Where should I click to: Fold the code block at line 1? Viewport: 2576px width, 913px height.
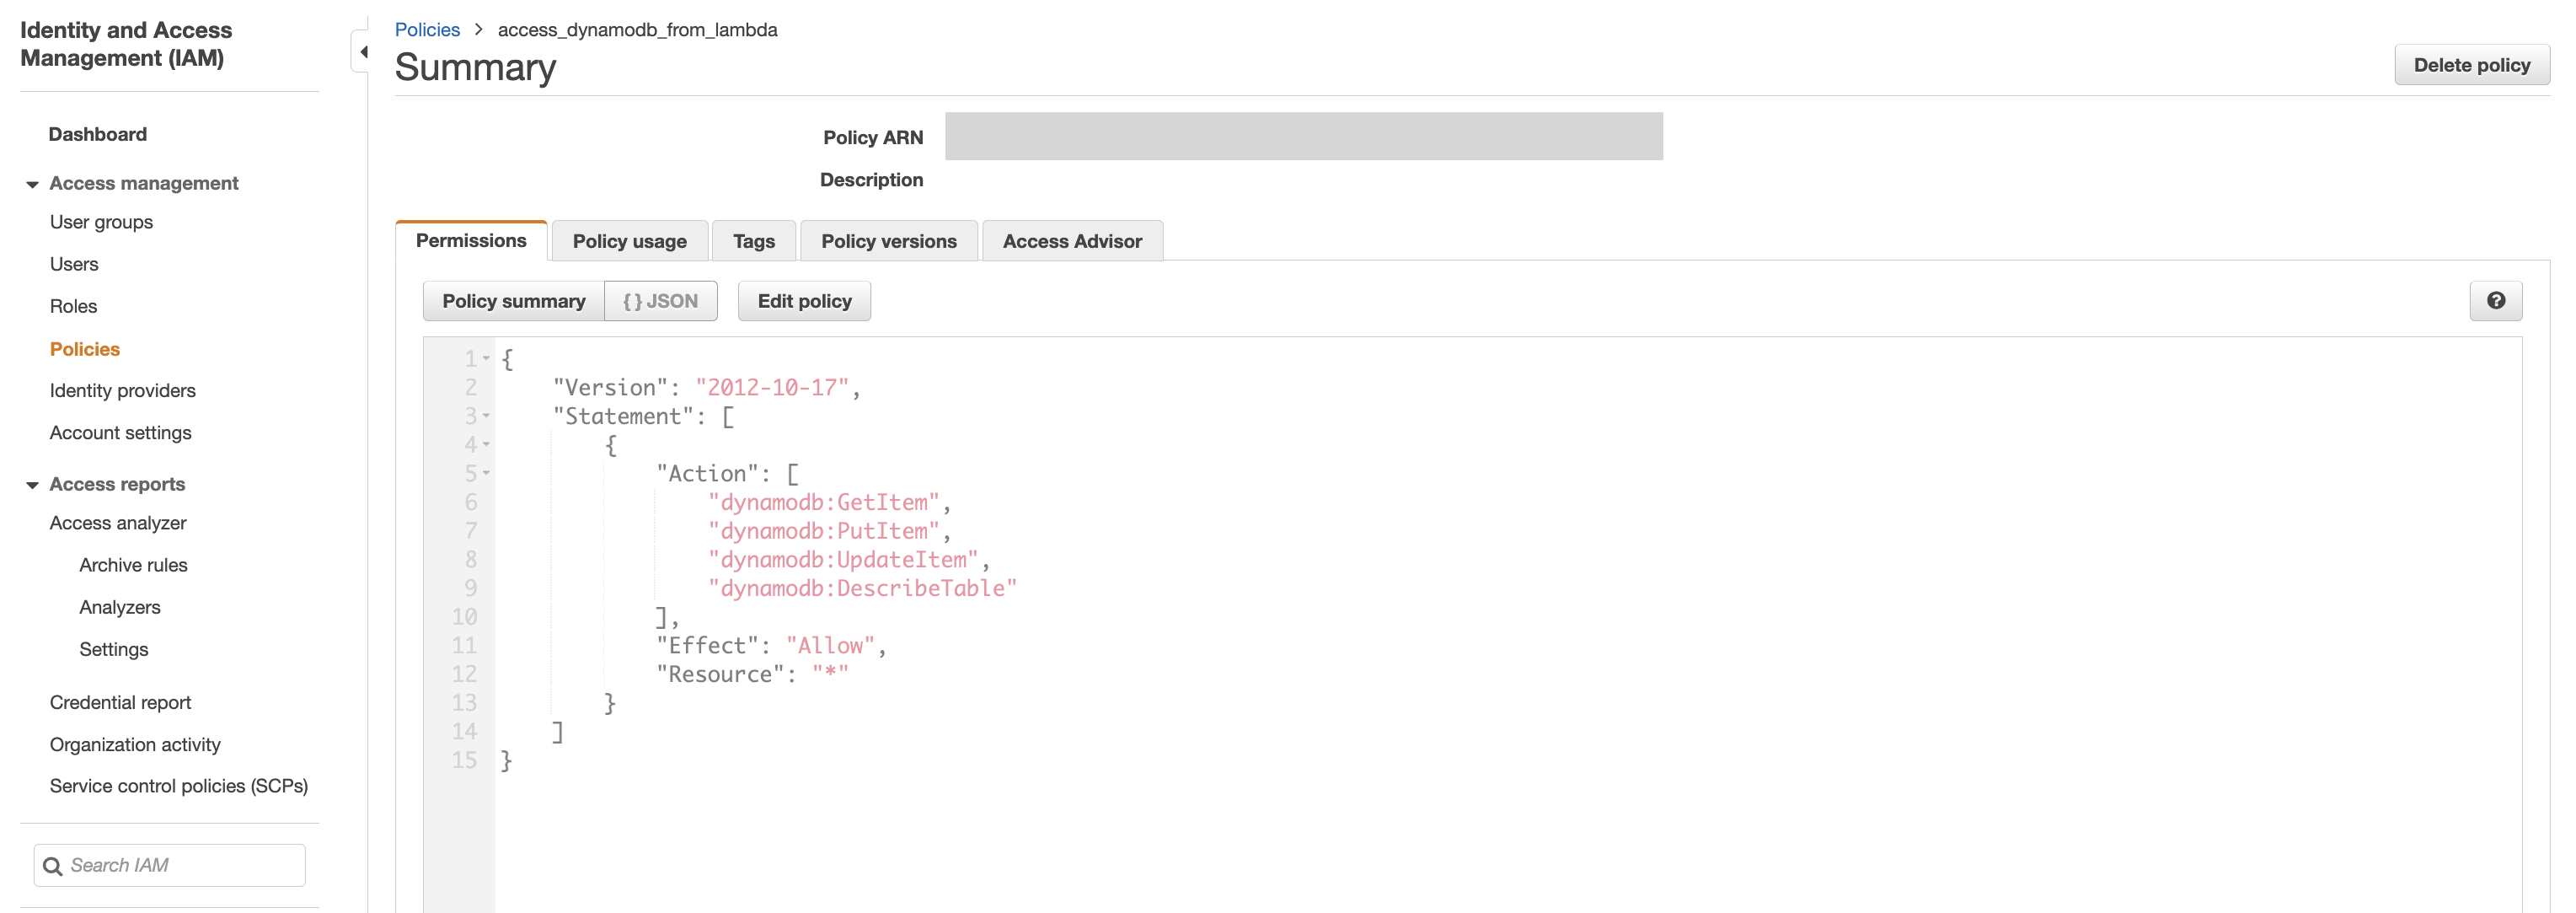486,358
